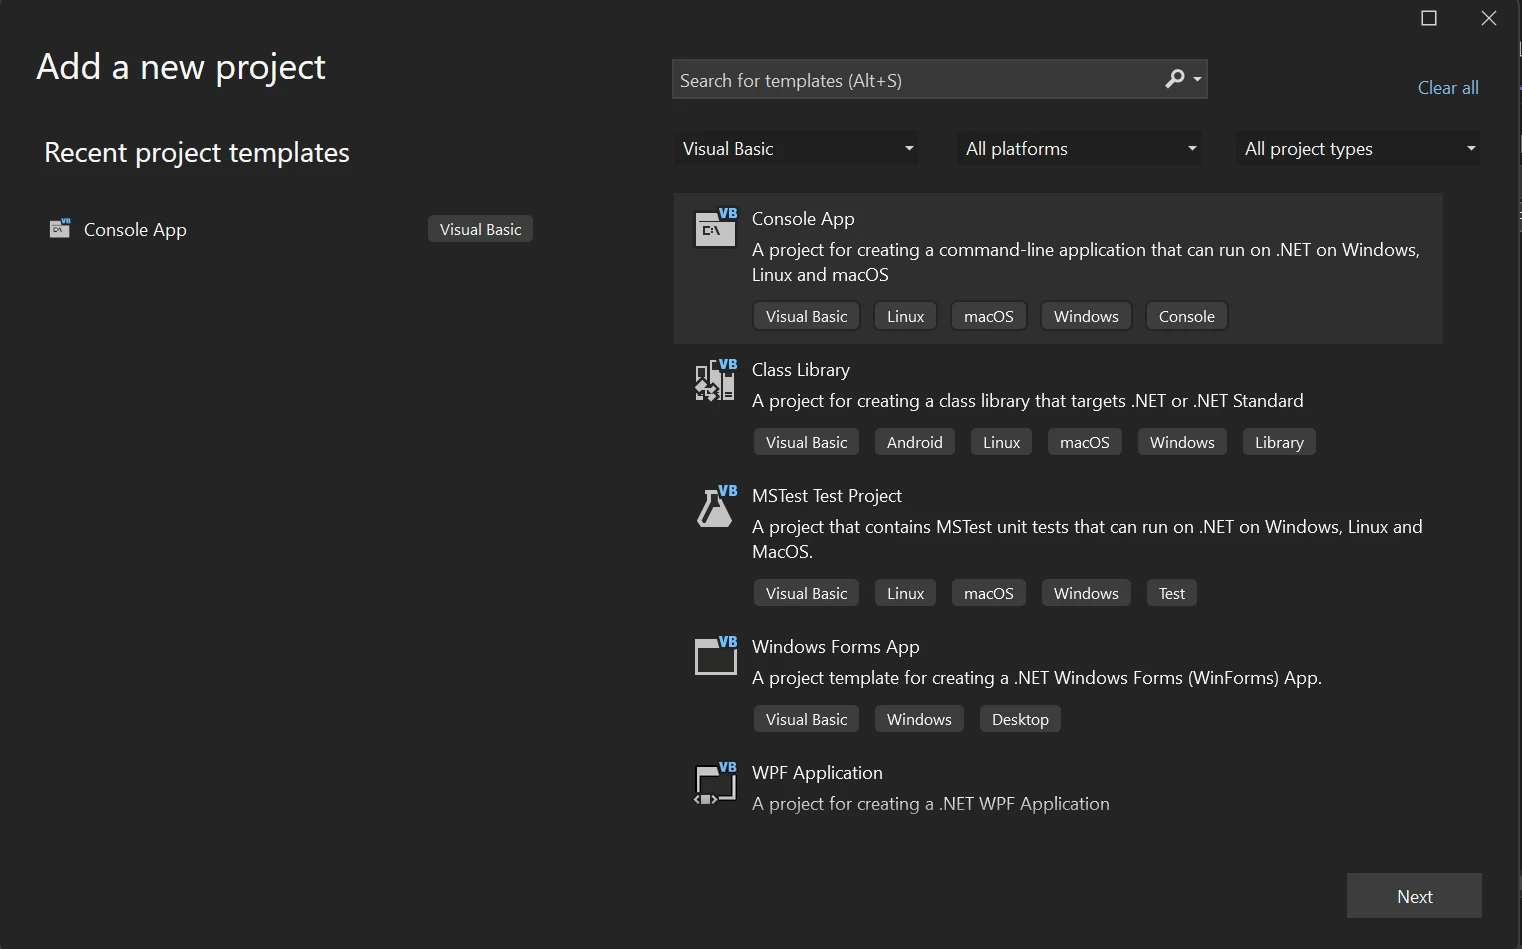1522x949 pixels.
Task: Click the Clear all link
Action: (1447, 88)
